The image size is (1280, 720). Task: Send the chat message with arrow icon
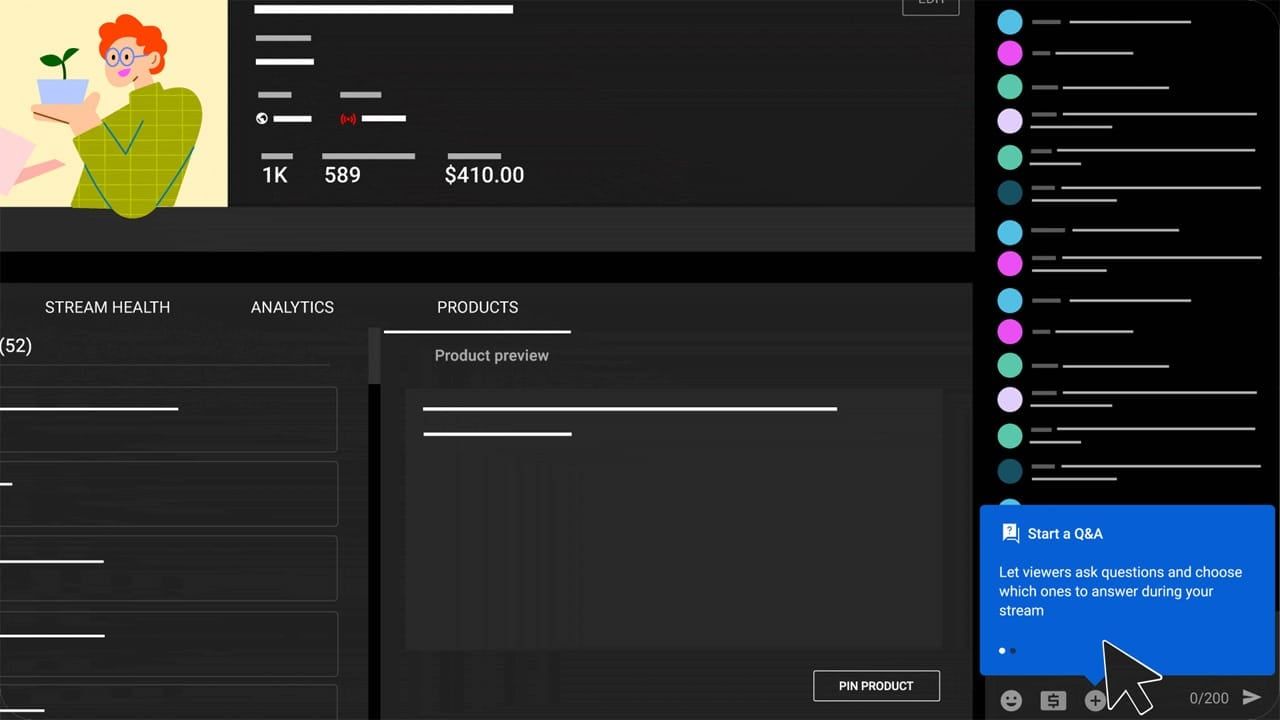[x=1251, y=697]
